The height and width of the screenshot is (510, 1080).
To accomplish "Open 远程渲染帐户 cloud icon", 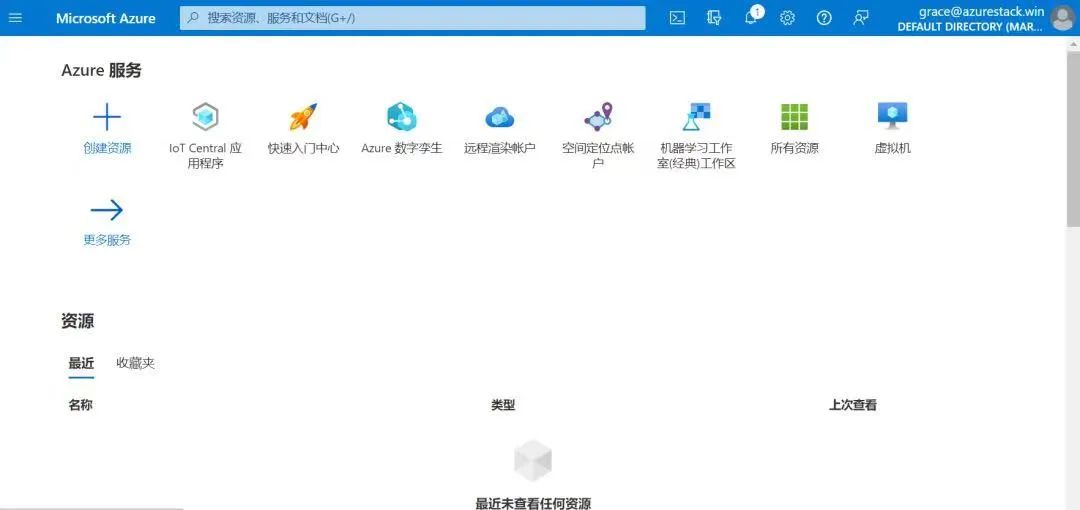I will 500,117.
